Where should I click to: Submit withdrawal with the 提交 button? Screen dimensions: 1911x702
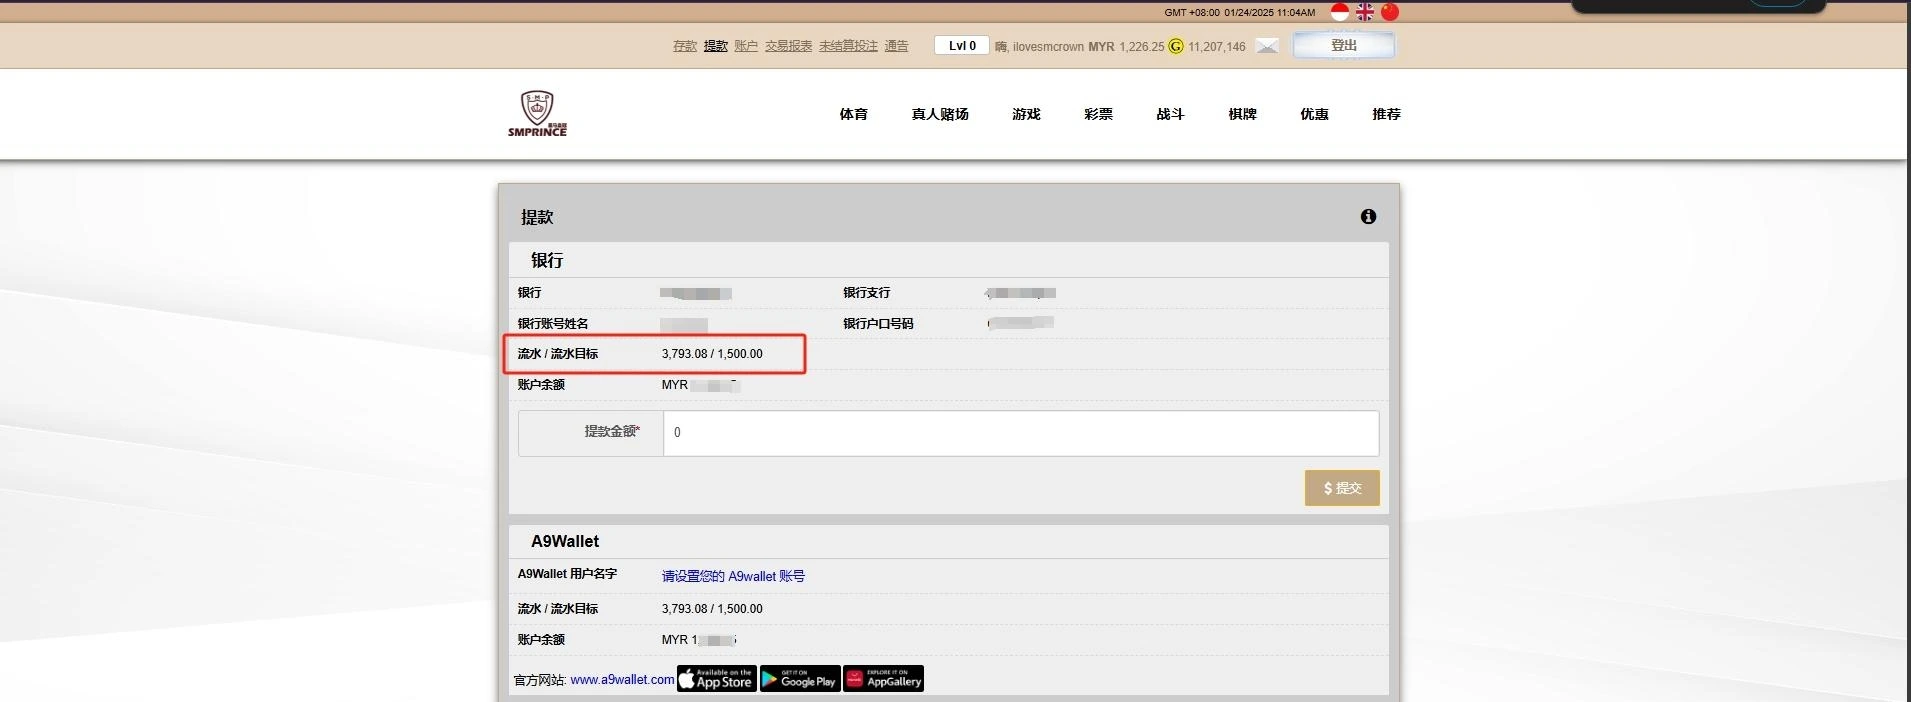pyautogui.click(x=1342, y=488)
